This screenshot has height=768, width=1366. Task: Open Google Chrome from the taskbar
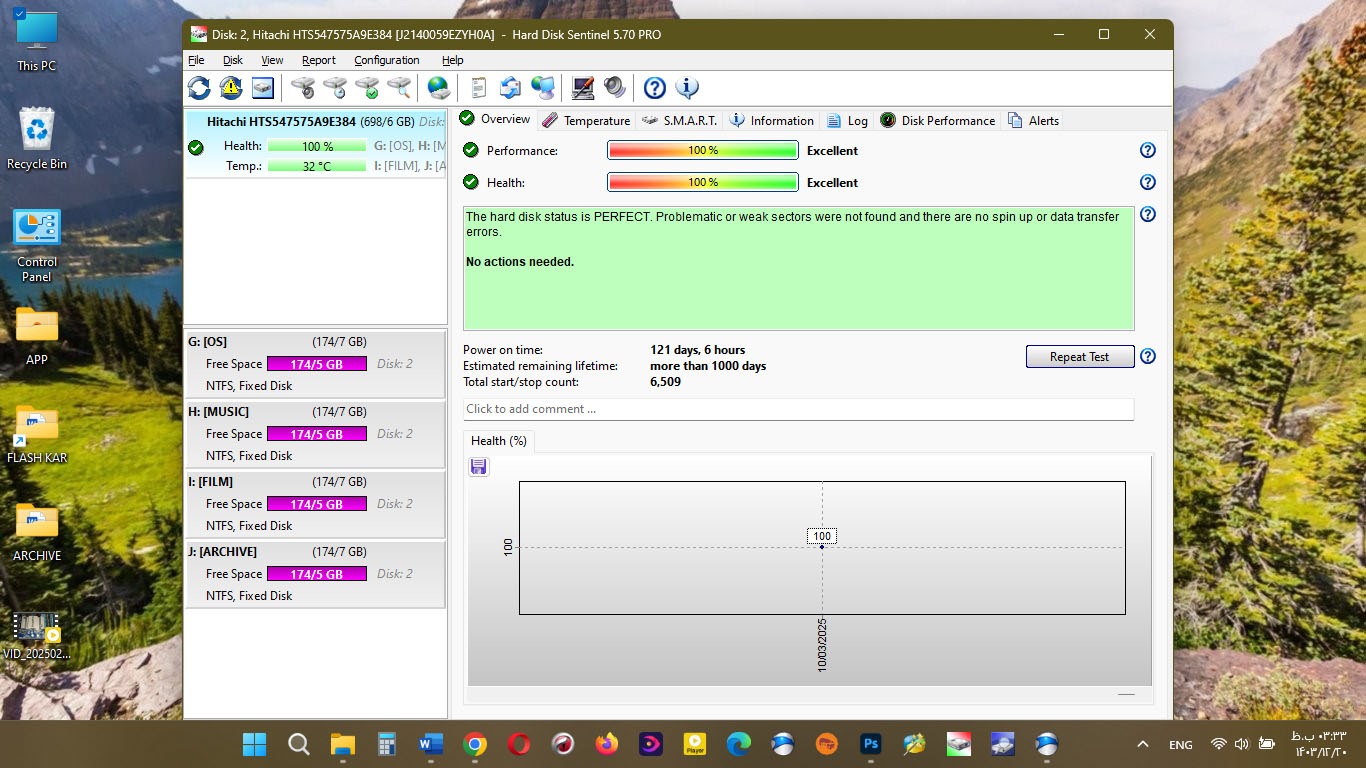pyautogui.click(x=475, y=744)
